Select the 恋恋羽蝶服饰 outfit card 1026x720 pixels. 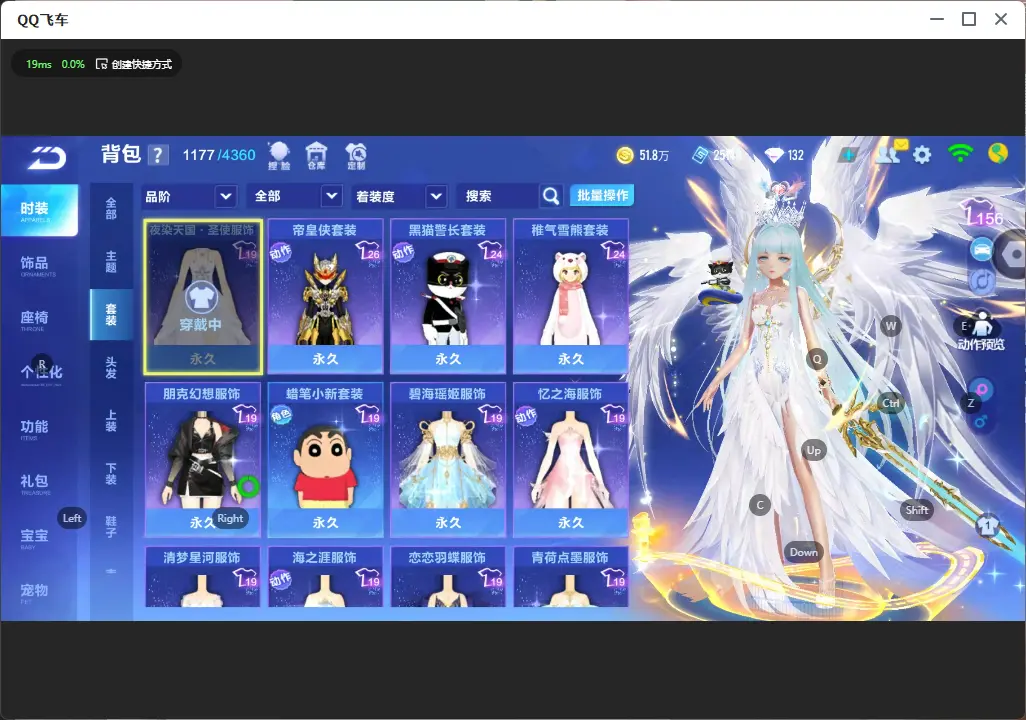[448, 577]
